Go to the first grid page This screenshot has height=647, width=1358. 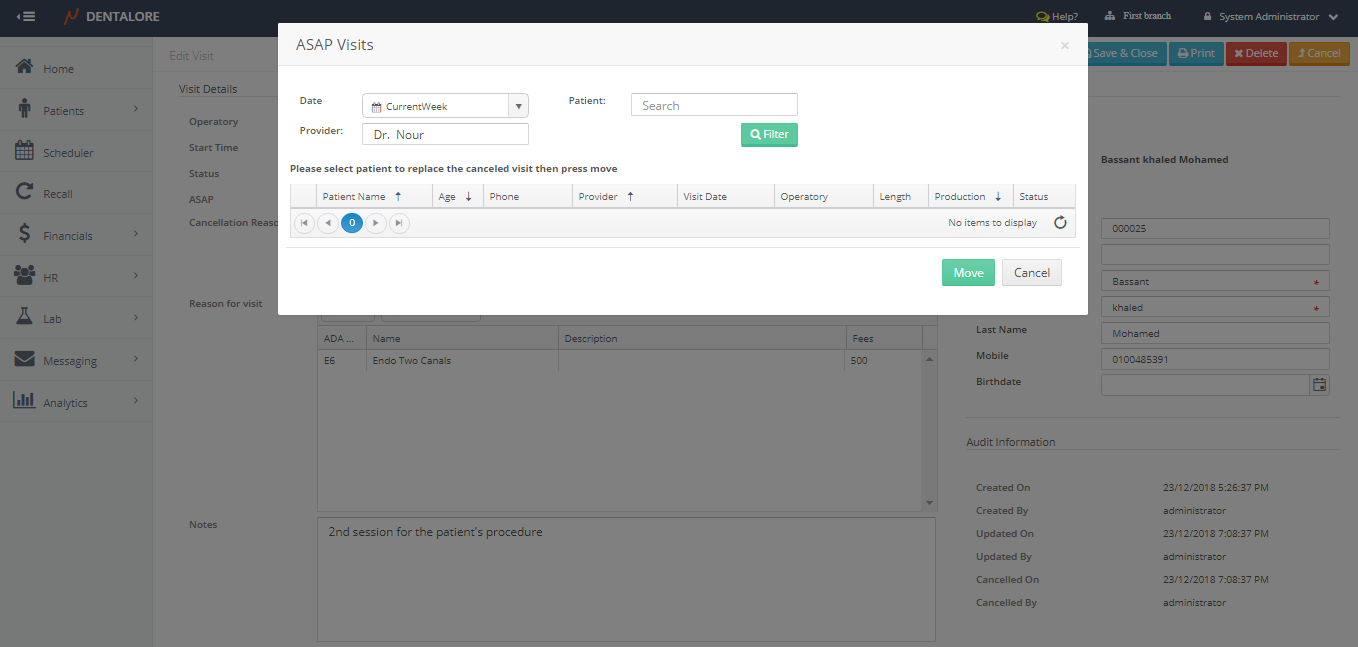(304, 223)
